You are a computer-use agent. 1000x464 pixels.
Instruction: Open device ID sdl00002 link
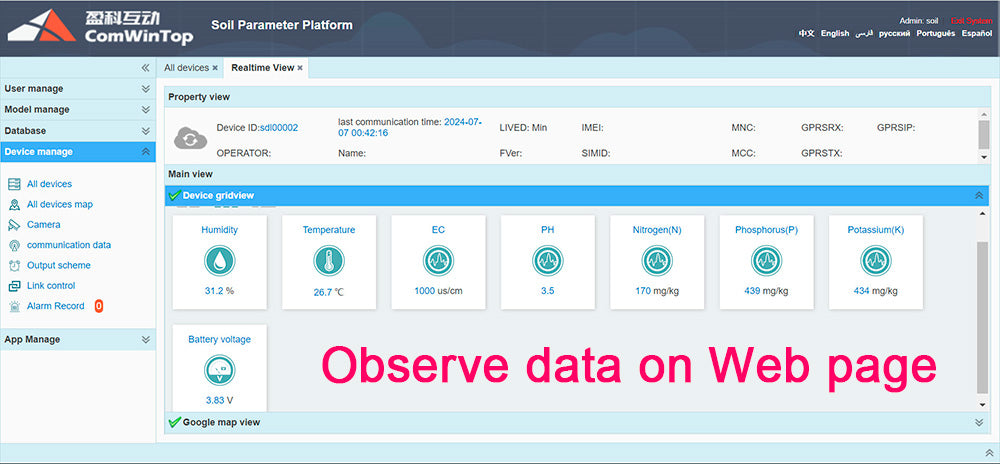coord(279,128)
